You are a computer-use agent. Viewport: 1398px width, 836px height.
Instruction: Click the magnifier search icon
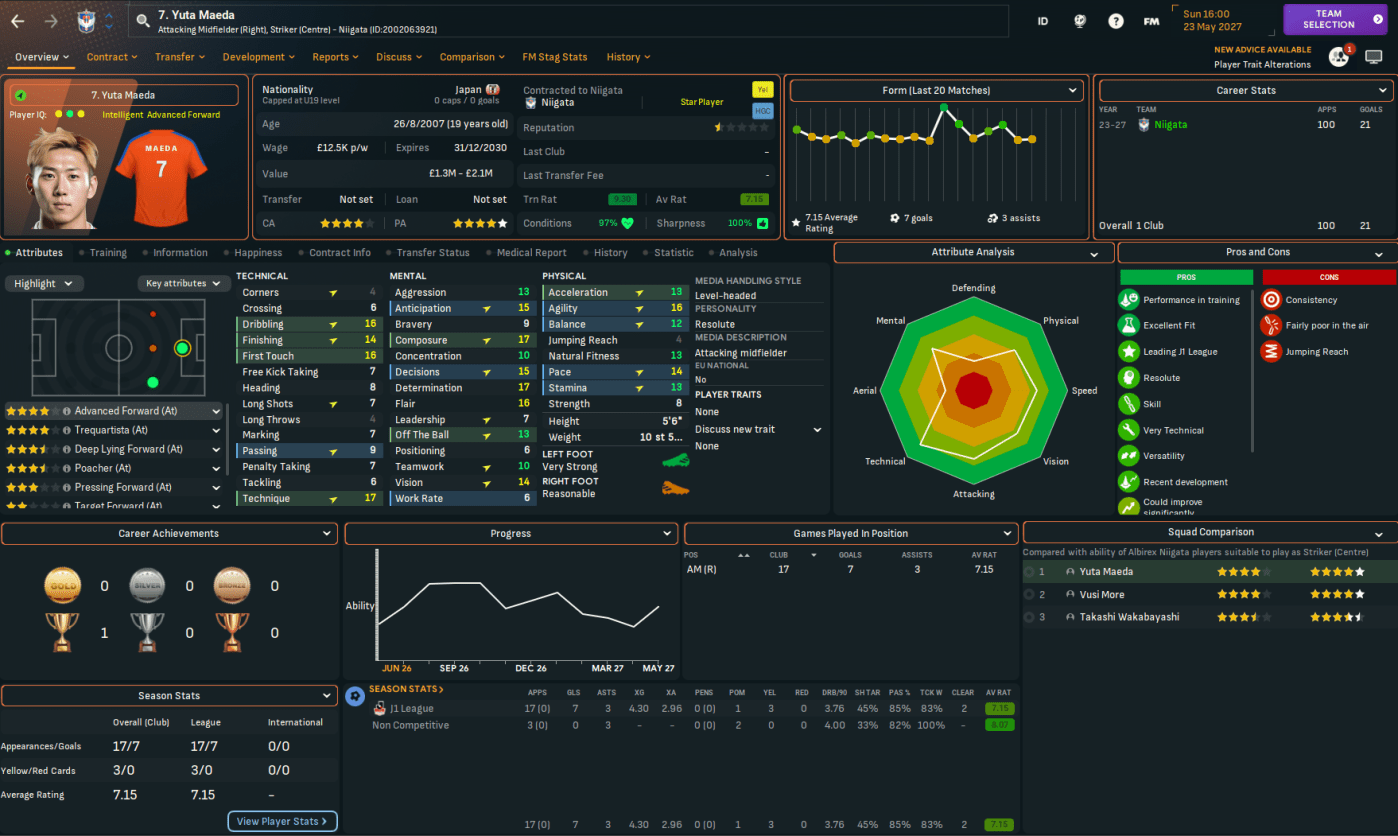pyautogui.click(x=143, y=19)
